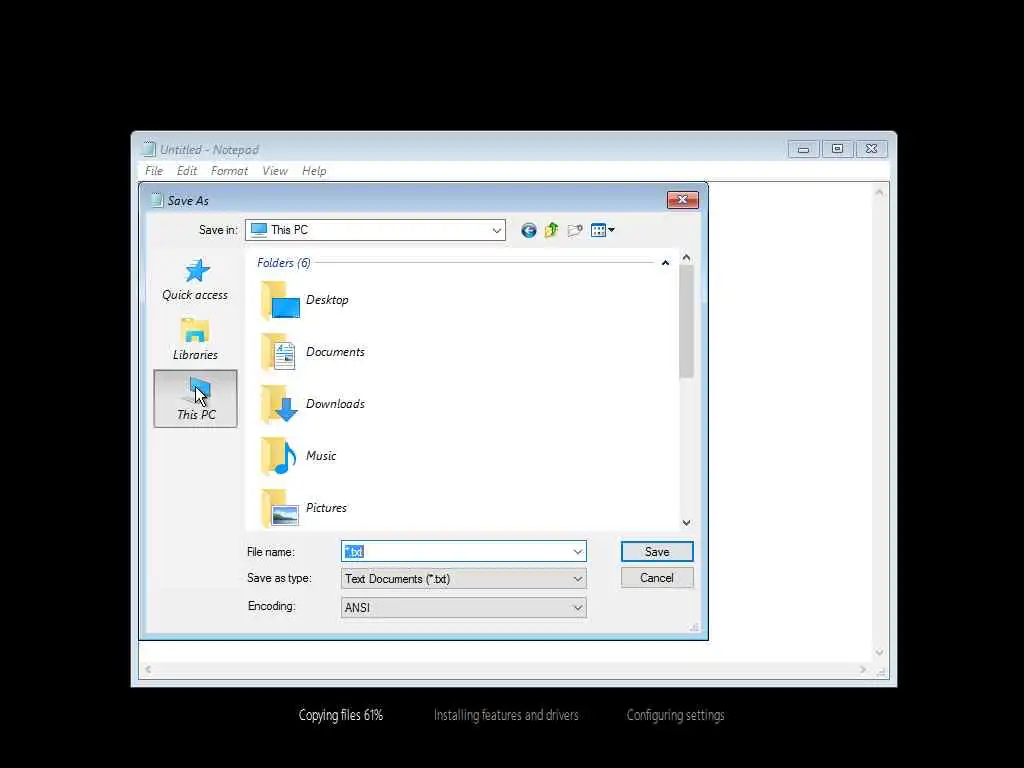The image size is (1024, 768).
Task: Select Libraries in the places bar
Action: (x=195, y=338)
